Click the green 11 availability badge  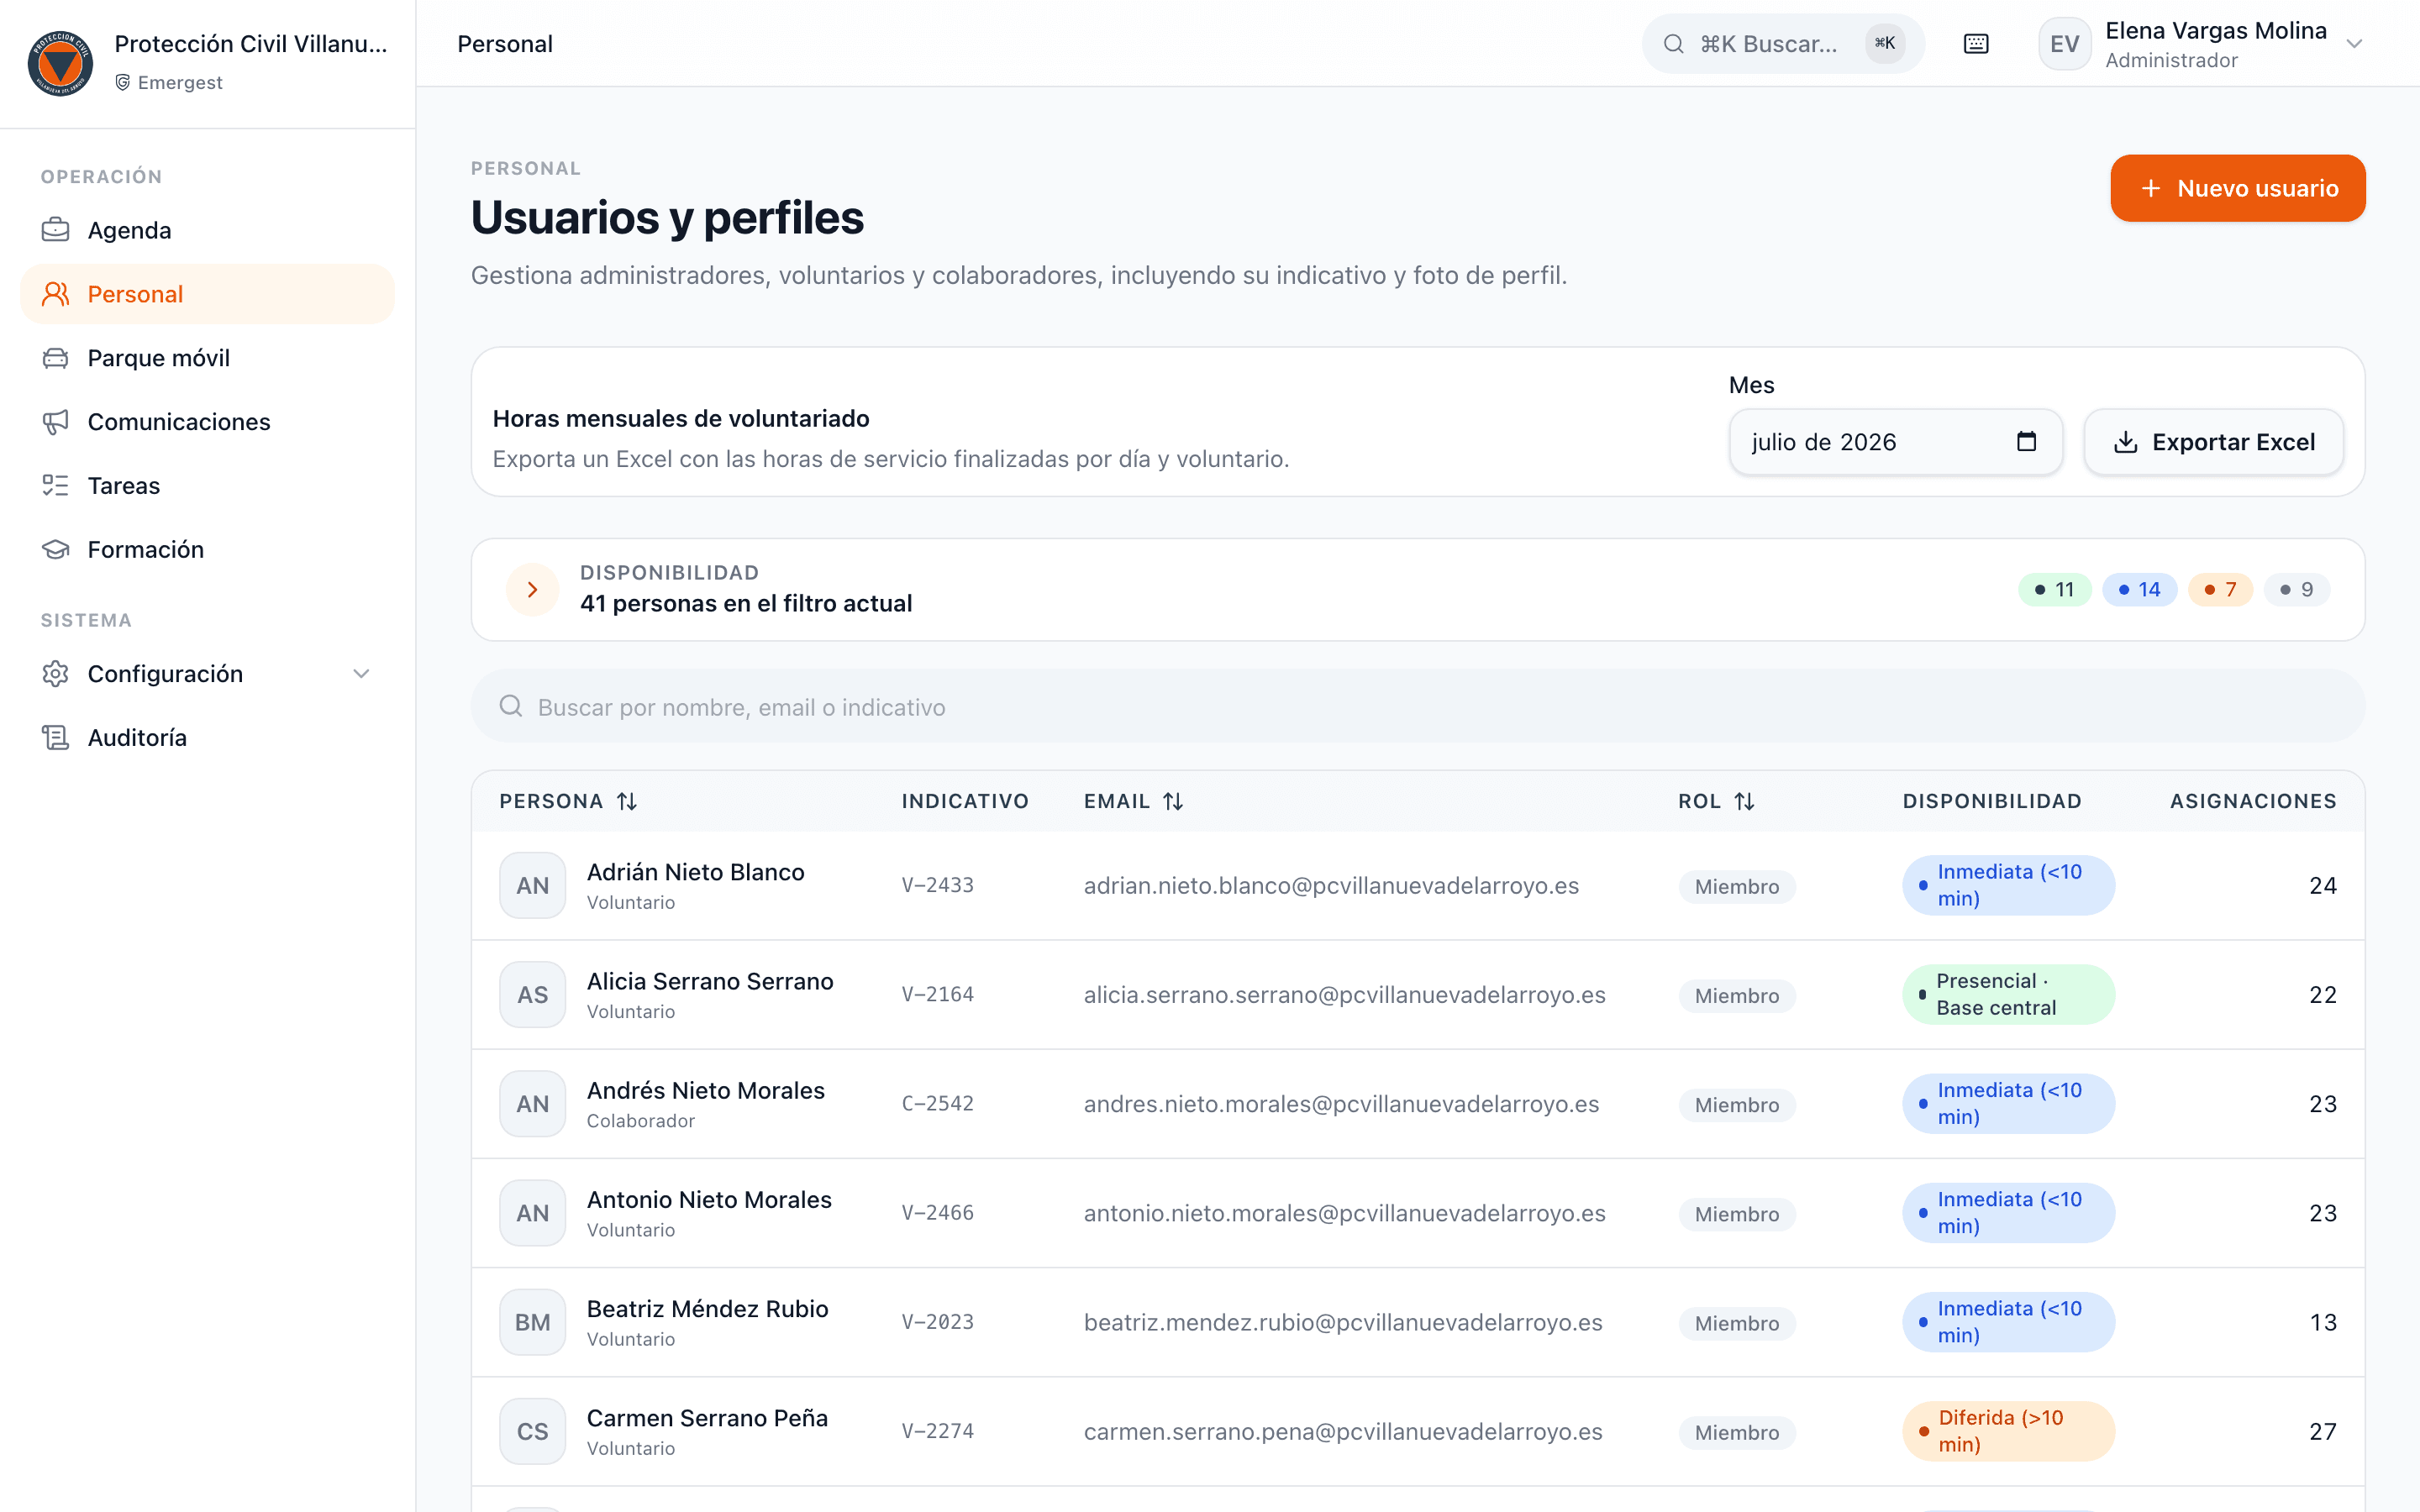2054,590
